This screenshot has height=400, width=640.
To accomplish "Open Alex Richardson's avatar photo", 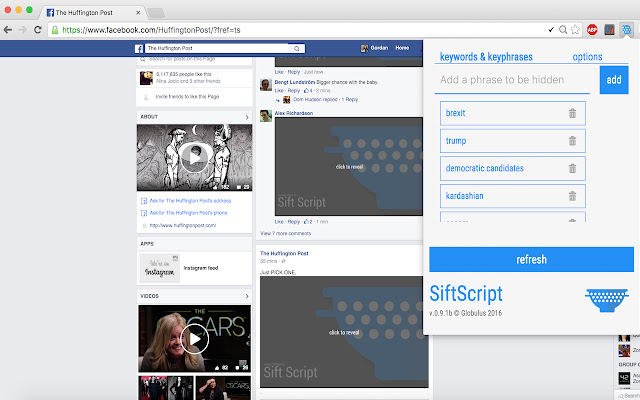I will tap(266, 116).
